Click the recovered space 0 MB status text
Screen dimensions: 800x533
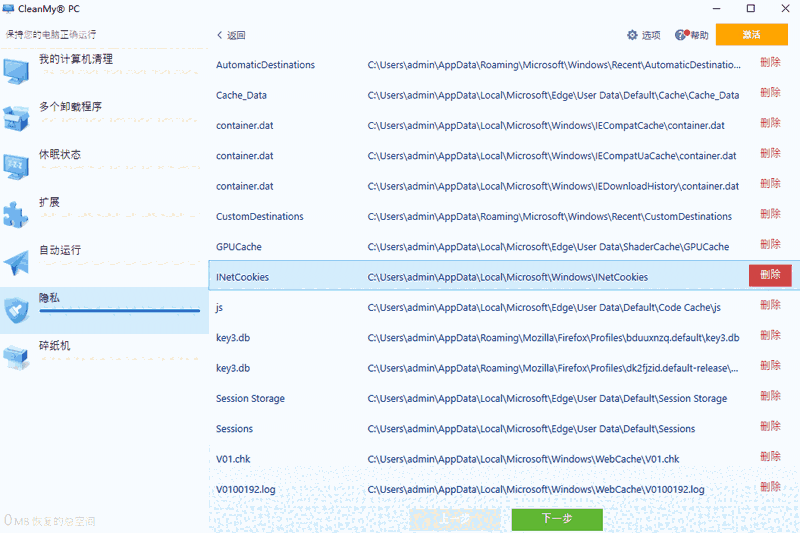(49, 521)
